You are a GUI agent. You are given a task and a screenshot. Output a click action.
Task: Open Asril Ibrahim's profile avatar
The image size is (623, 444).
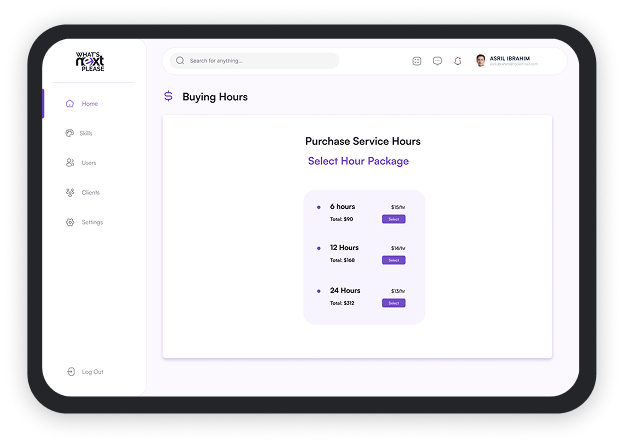point(481,60)
